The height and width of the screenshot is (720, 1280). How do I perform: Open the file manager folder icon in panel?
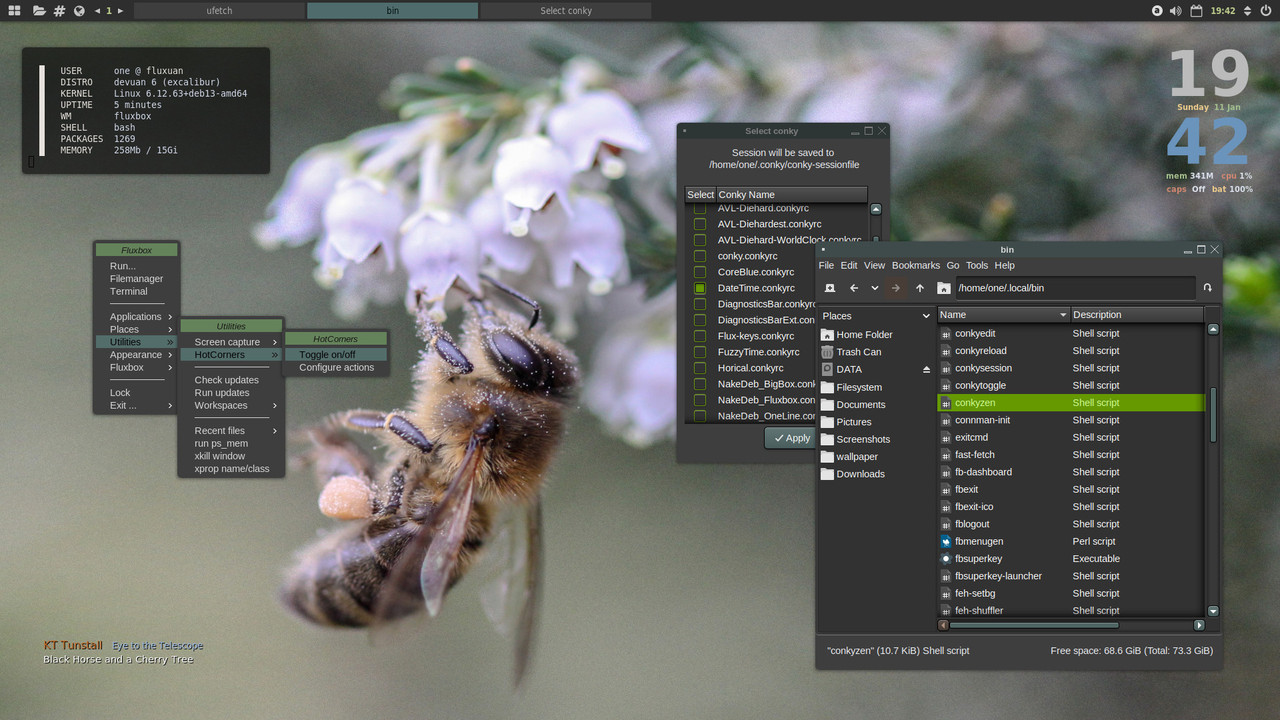tap(38, 11)
